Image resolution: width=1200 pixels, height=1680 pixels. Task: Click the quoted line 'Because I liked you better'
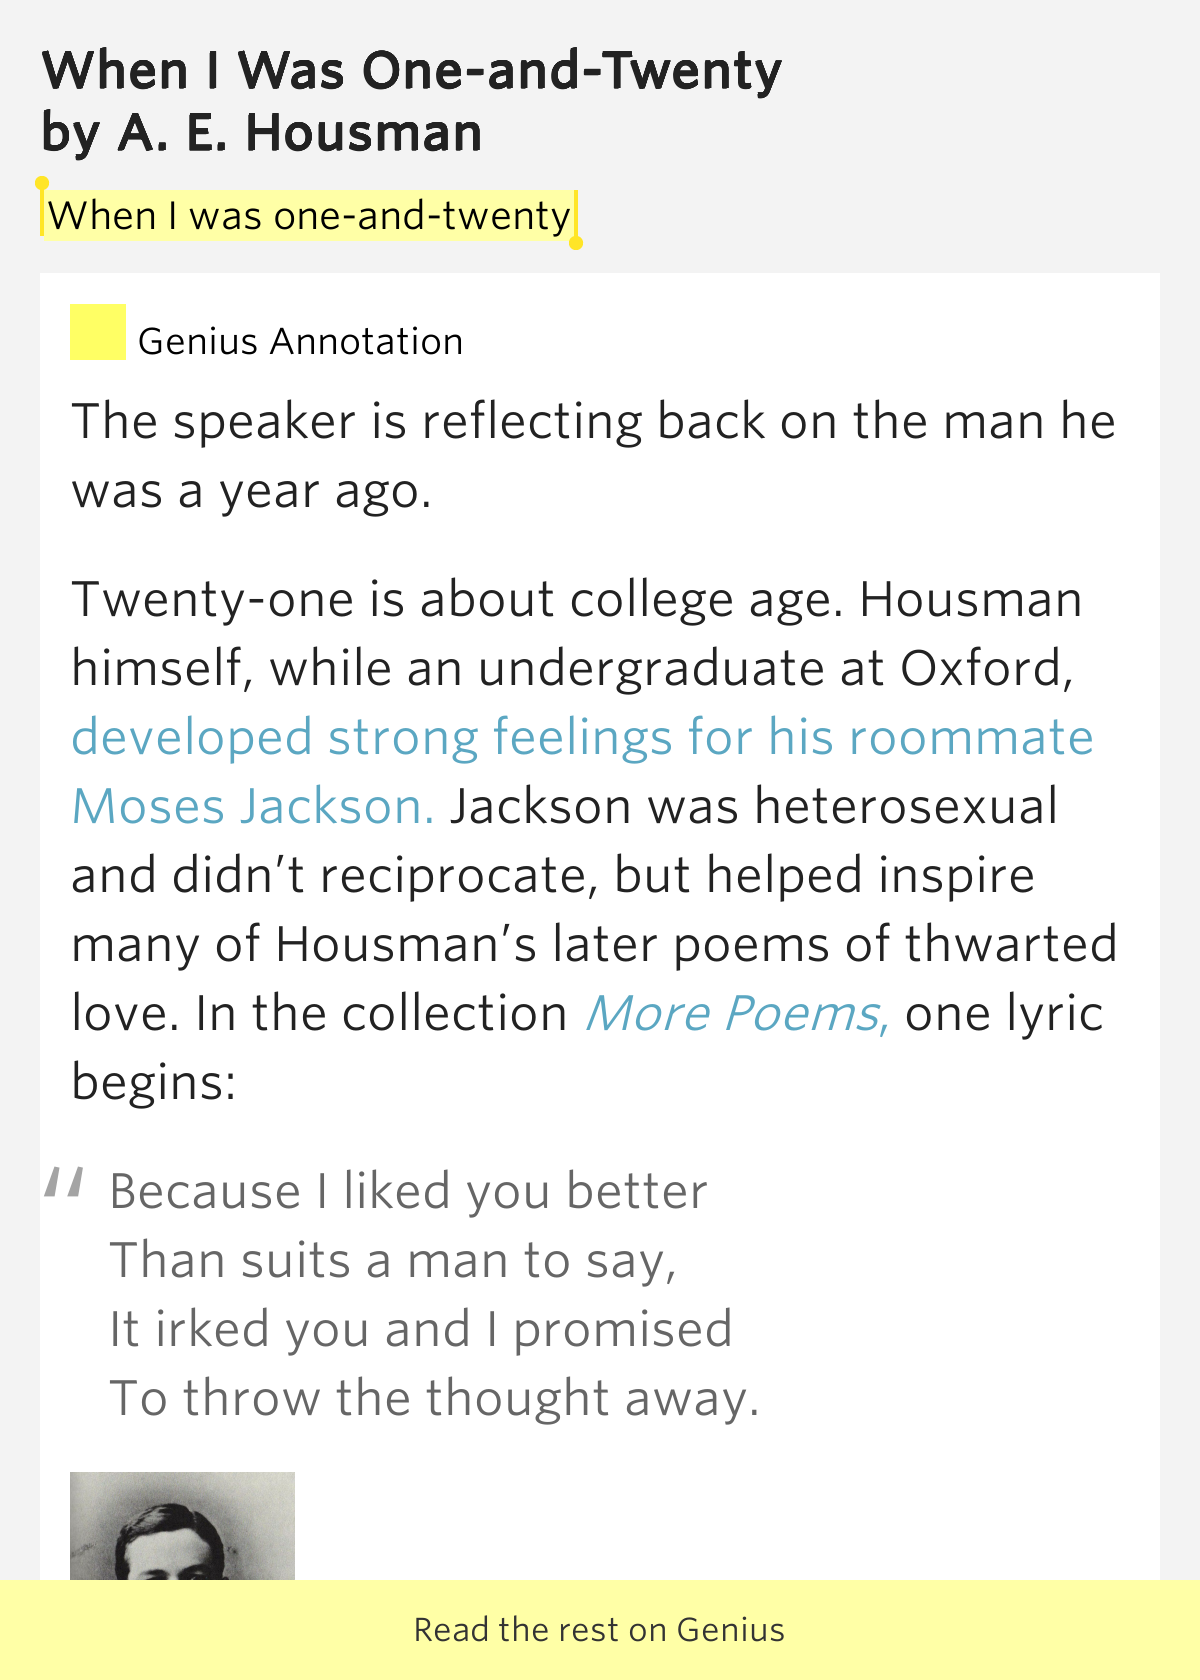pyautogui.click(x=408, y=1191)
